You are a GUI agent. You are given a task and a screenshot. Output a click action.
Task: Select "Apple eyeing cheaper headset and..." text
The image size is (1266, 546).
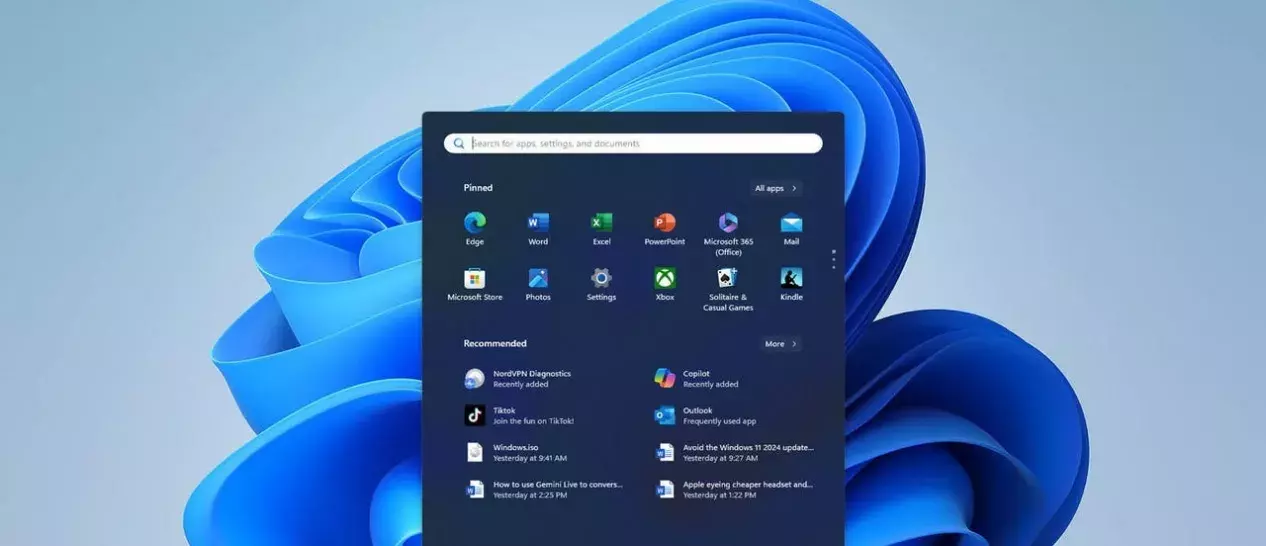748,484
